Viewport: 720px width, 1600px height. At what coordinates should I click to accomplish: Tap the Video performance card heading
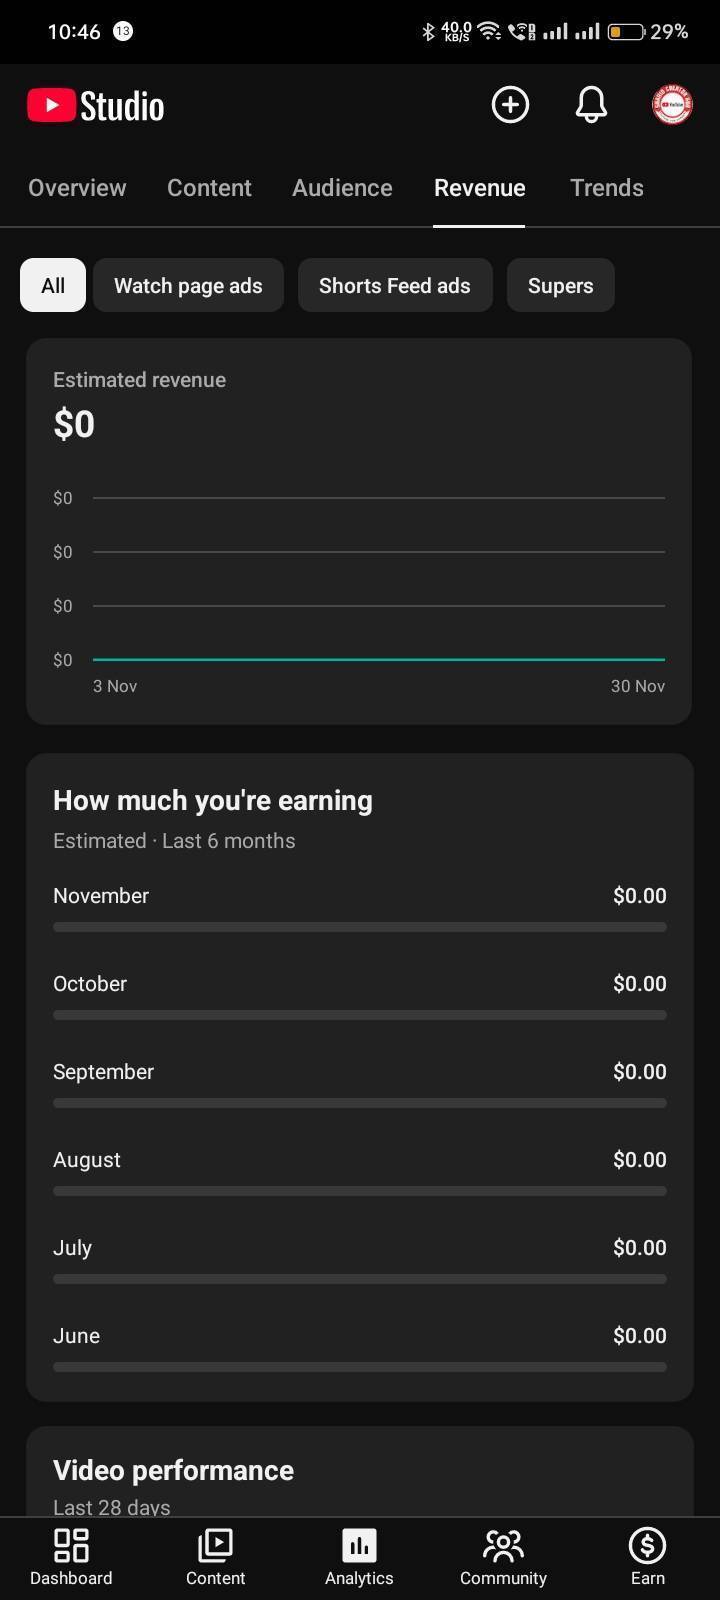click(173, 1470)
